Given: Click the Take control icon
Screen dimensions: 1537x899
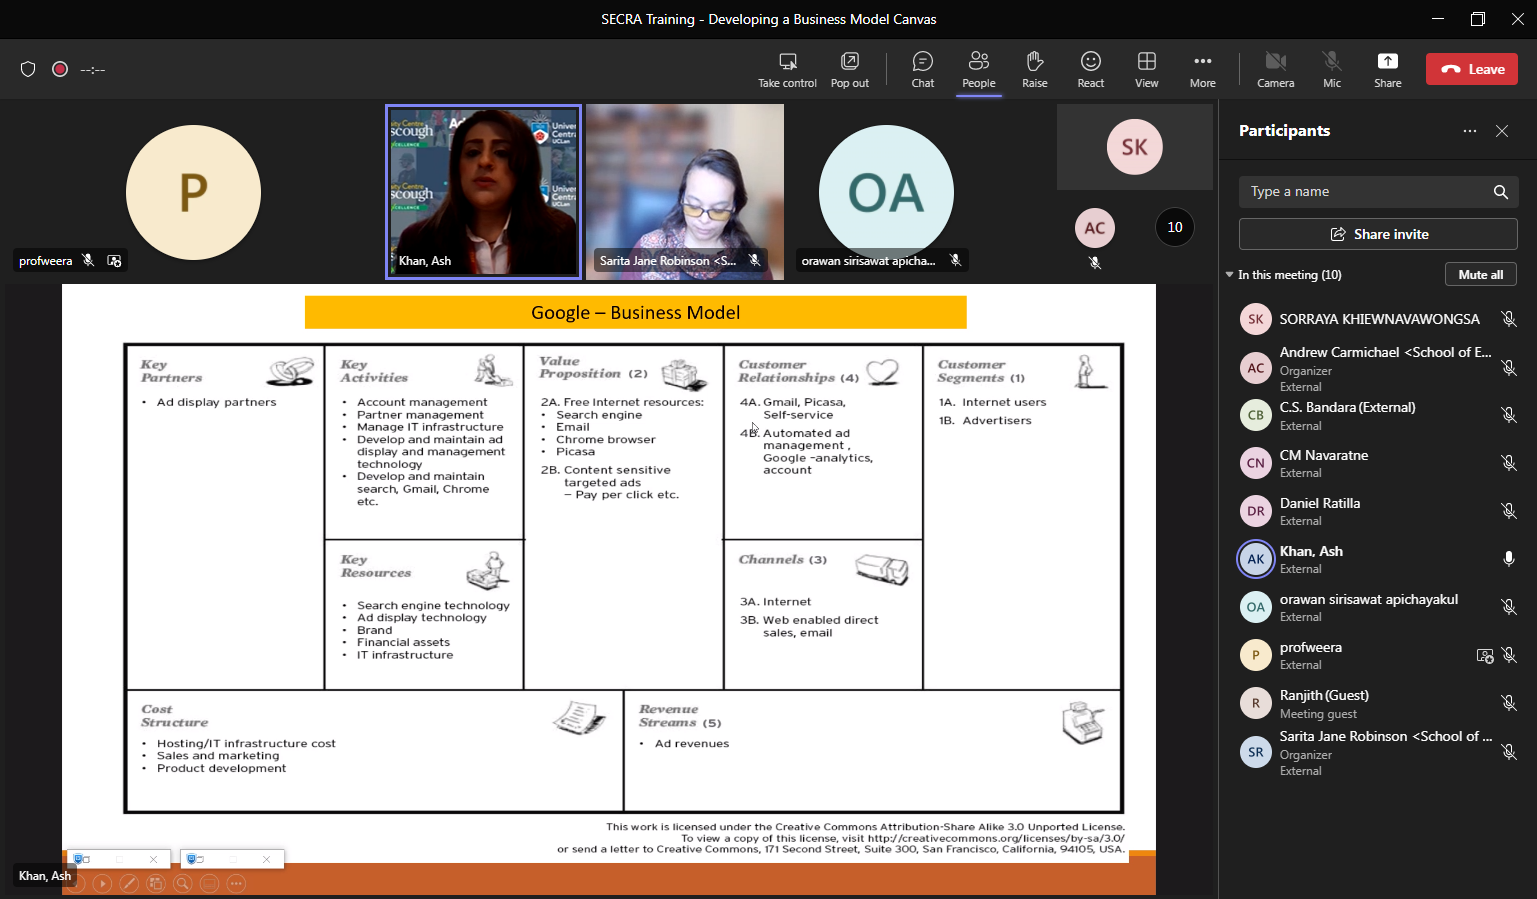Looking at the screenshot, I should click(788, 61).
